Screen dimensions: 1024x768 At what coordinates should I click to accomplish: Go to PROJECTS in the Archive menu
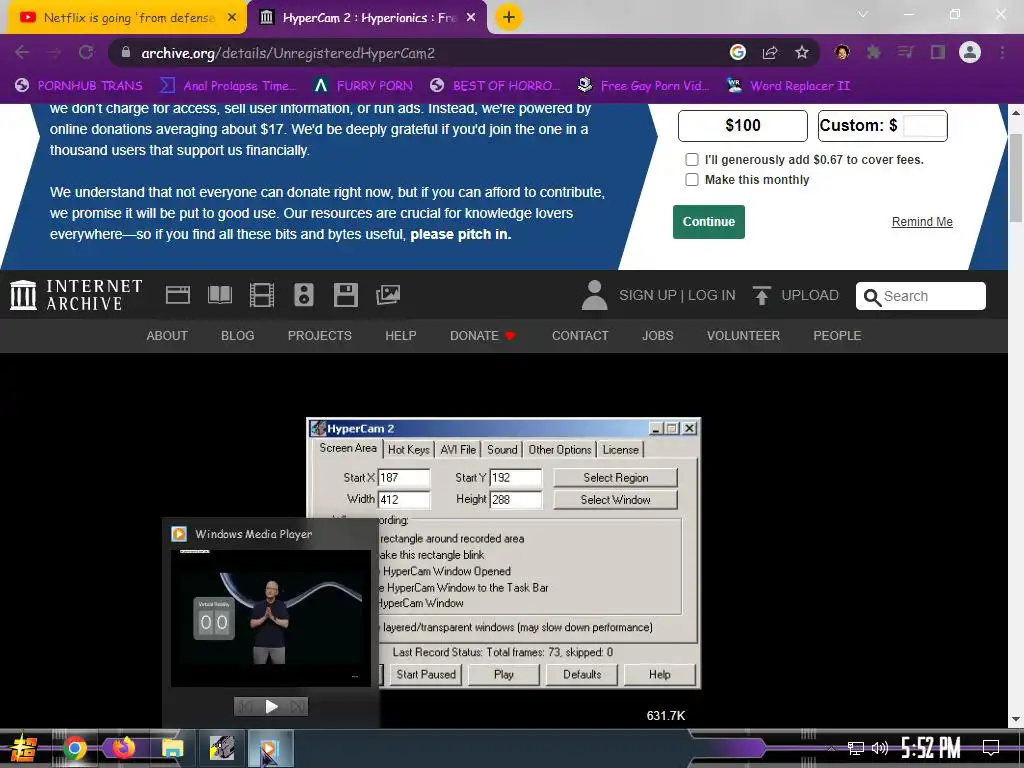point(320,336)
